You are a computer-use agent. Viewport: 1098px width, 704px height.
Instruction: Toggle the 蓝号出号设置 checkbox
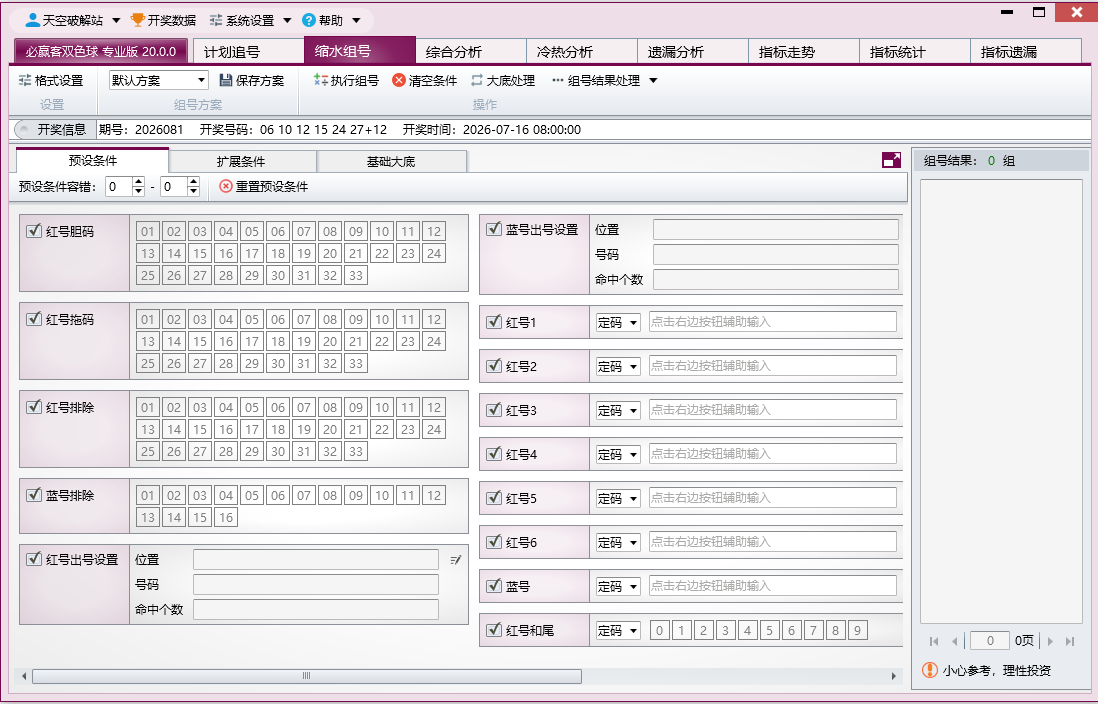click(494, 228)
